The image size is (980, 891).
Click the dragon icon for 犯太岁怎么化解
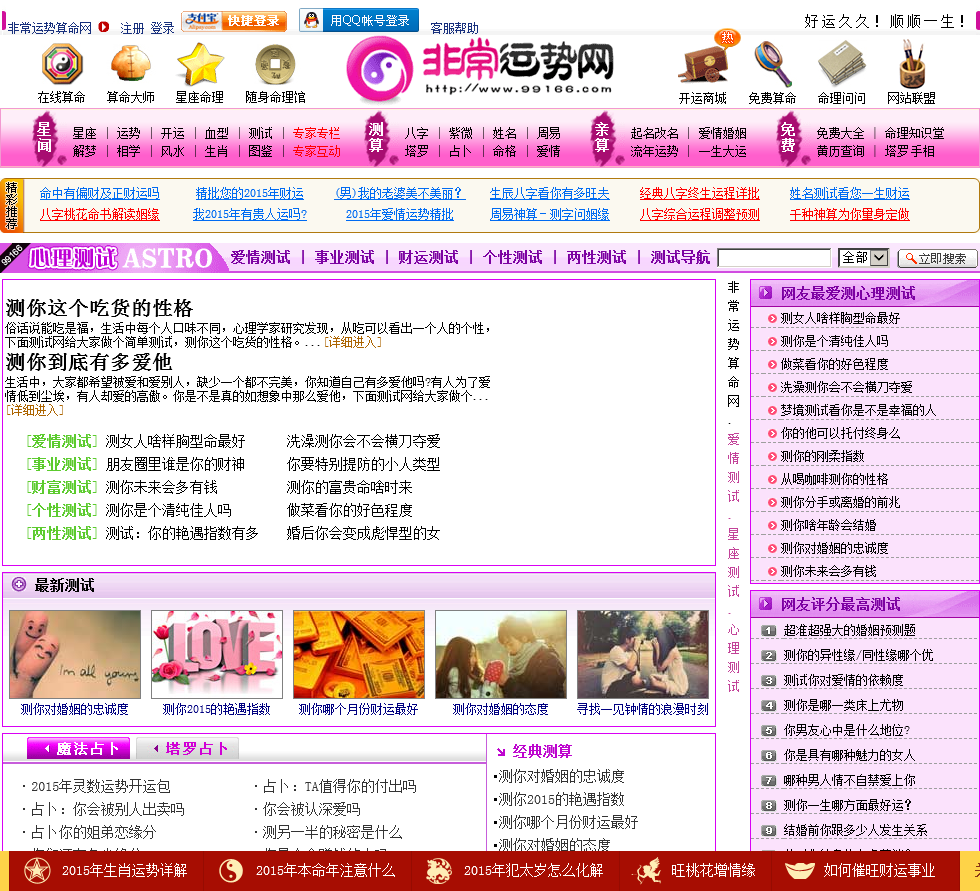tap(439, 870)
